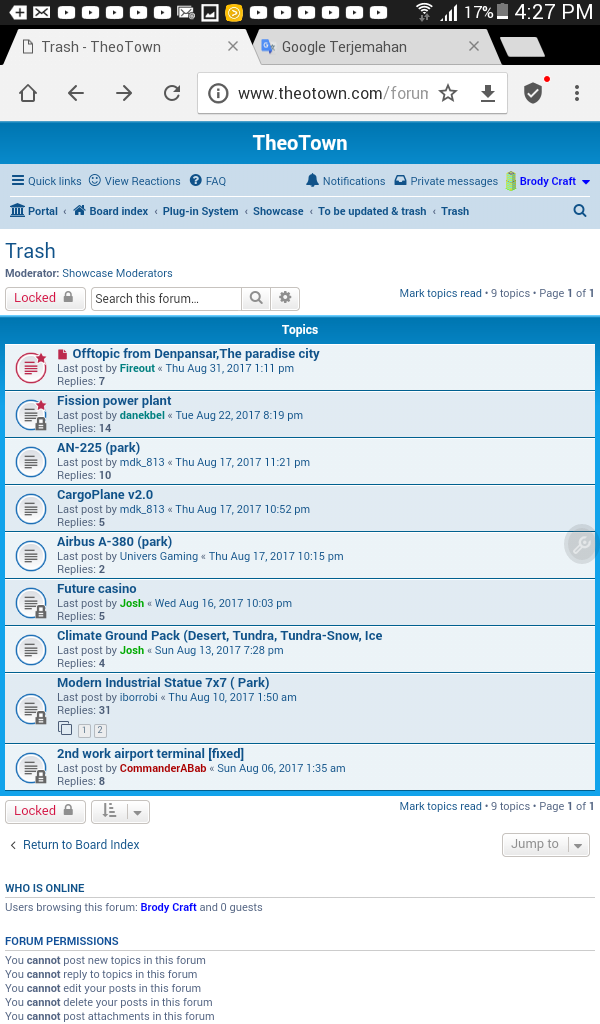Reload the page with refresh icon
The height and width of the screenshot is (1024, 600).
pos(172,93)
